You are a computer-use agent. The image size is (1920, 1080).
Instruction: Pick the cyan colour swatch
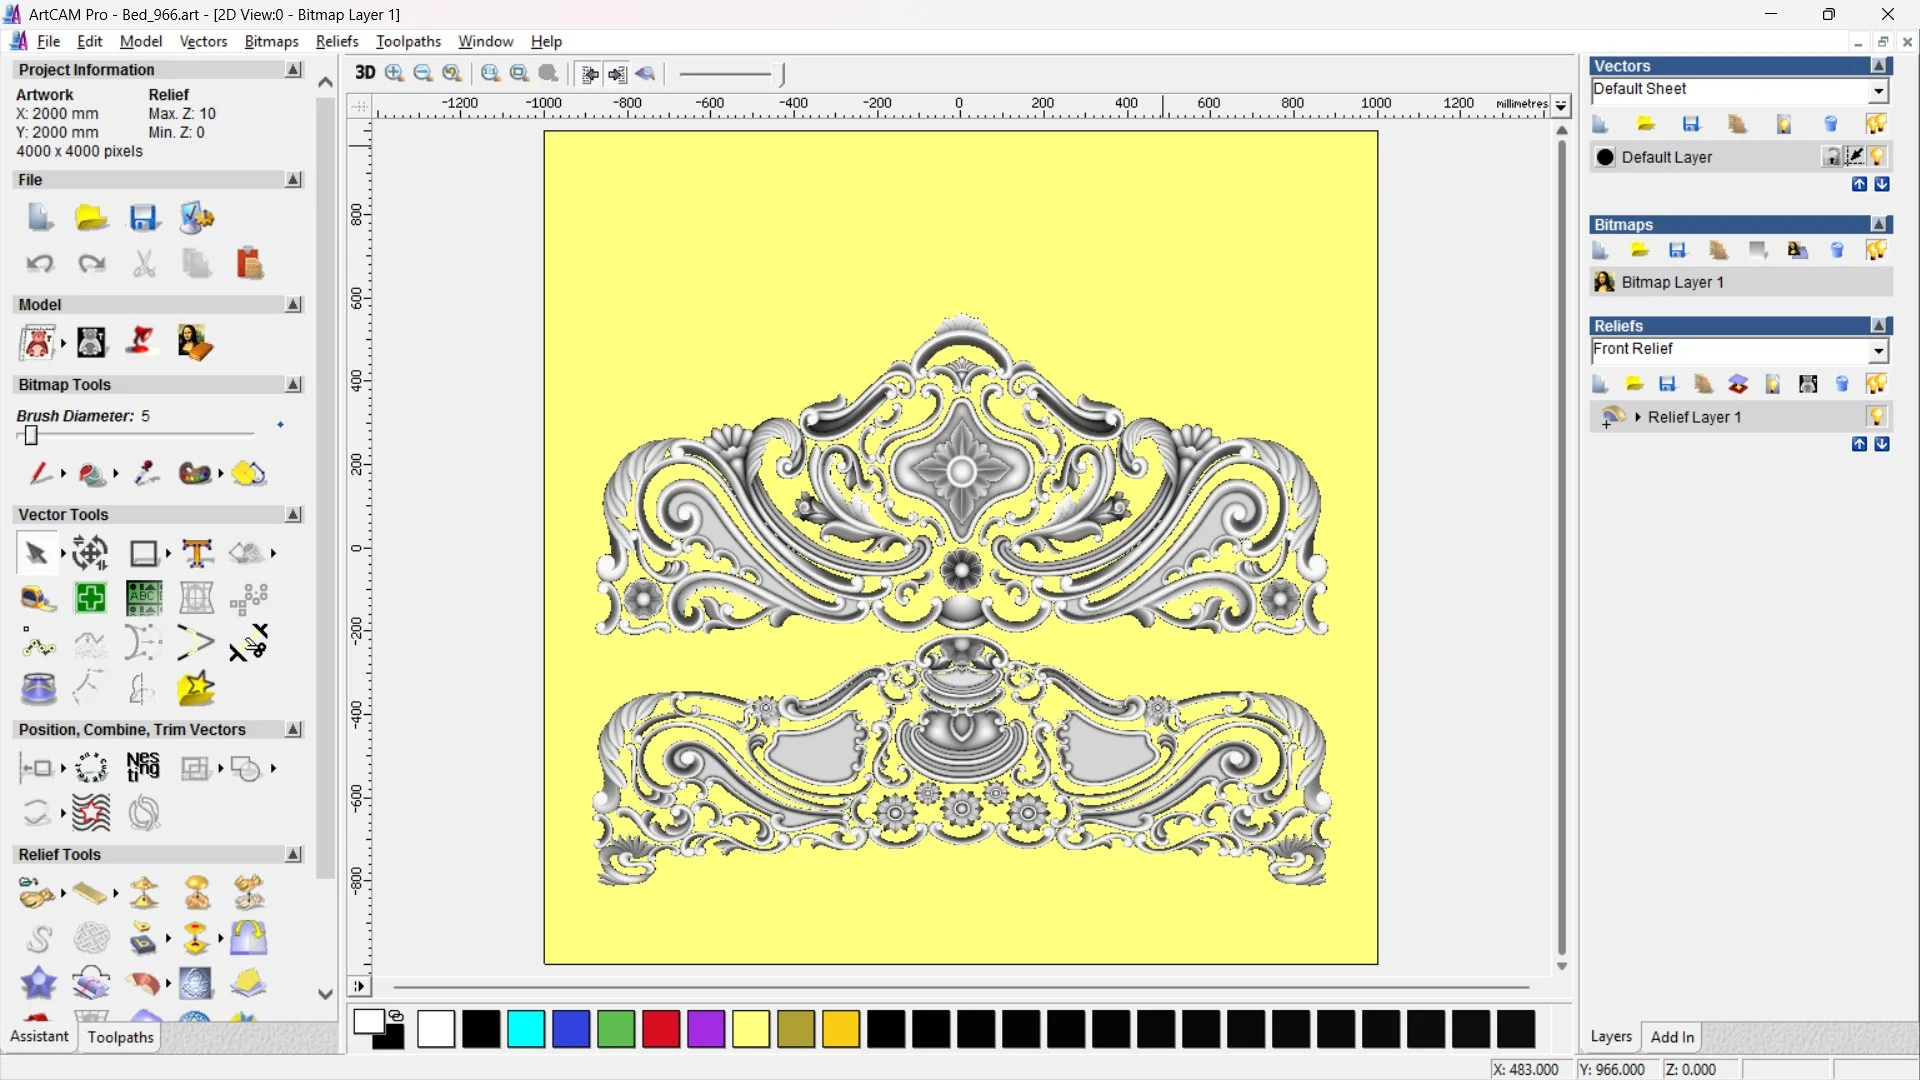[526, 1029]
